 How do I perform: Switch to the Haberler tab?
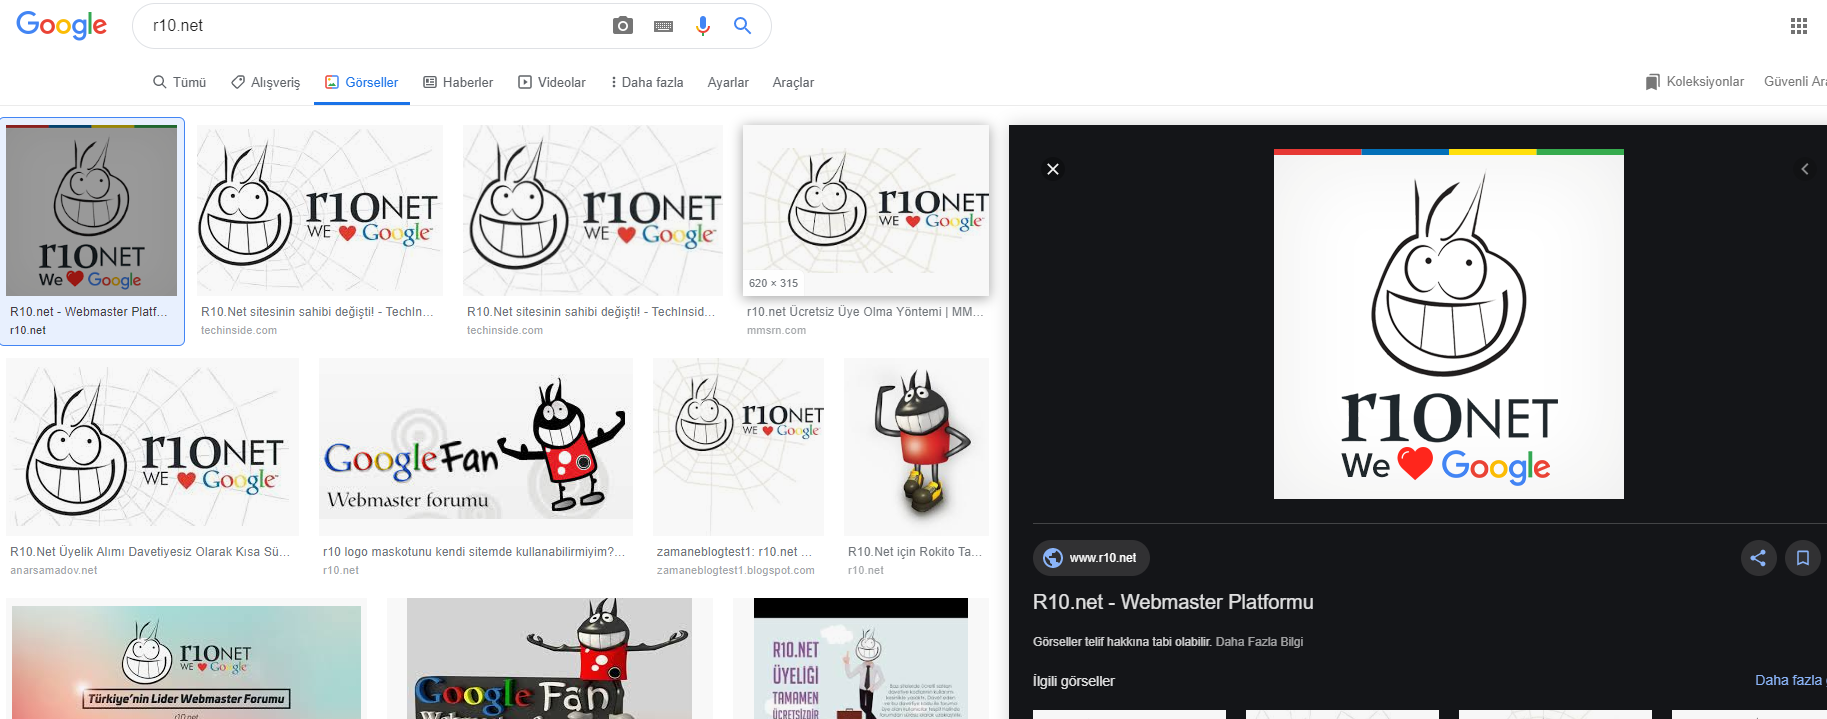(458, 82)
